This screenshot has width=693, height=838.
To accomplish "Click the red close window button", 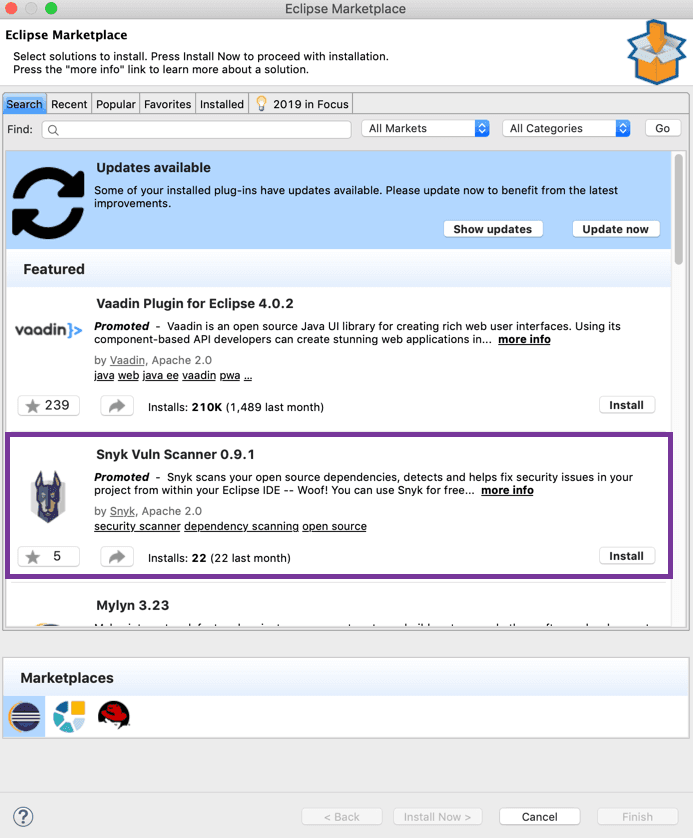I will coord(11,9).
